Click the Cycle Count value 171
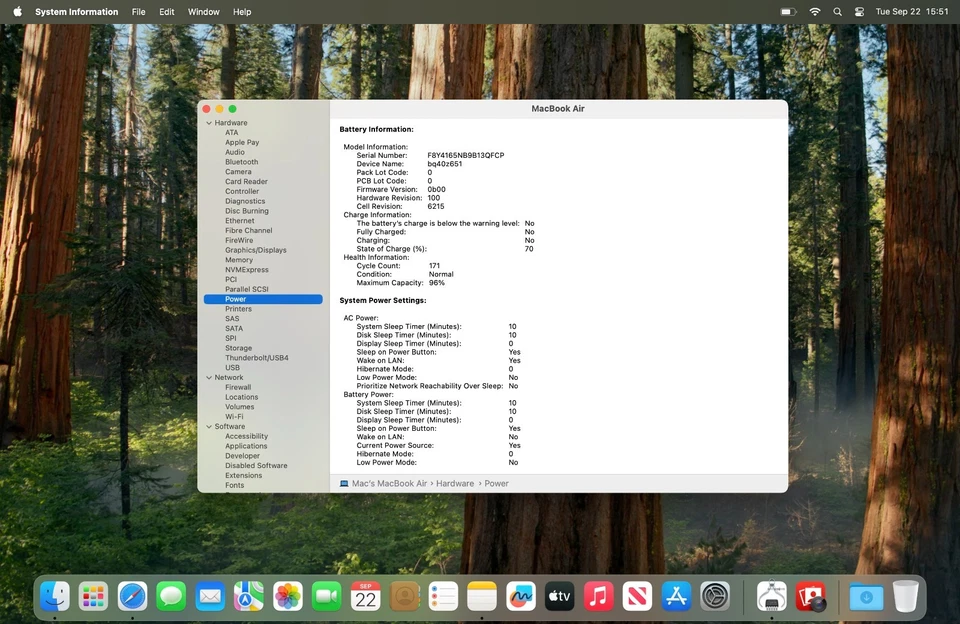960x624 pixels. point(434,266)
